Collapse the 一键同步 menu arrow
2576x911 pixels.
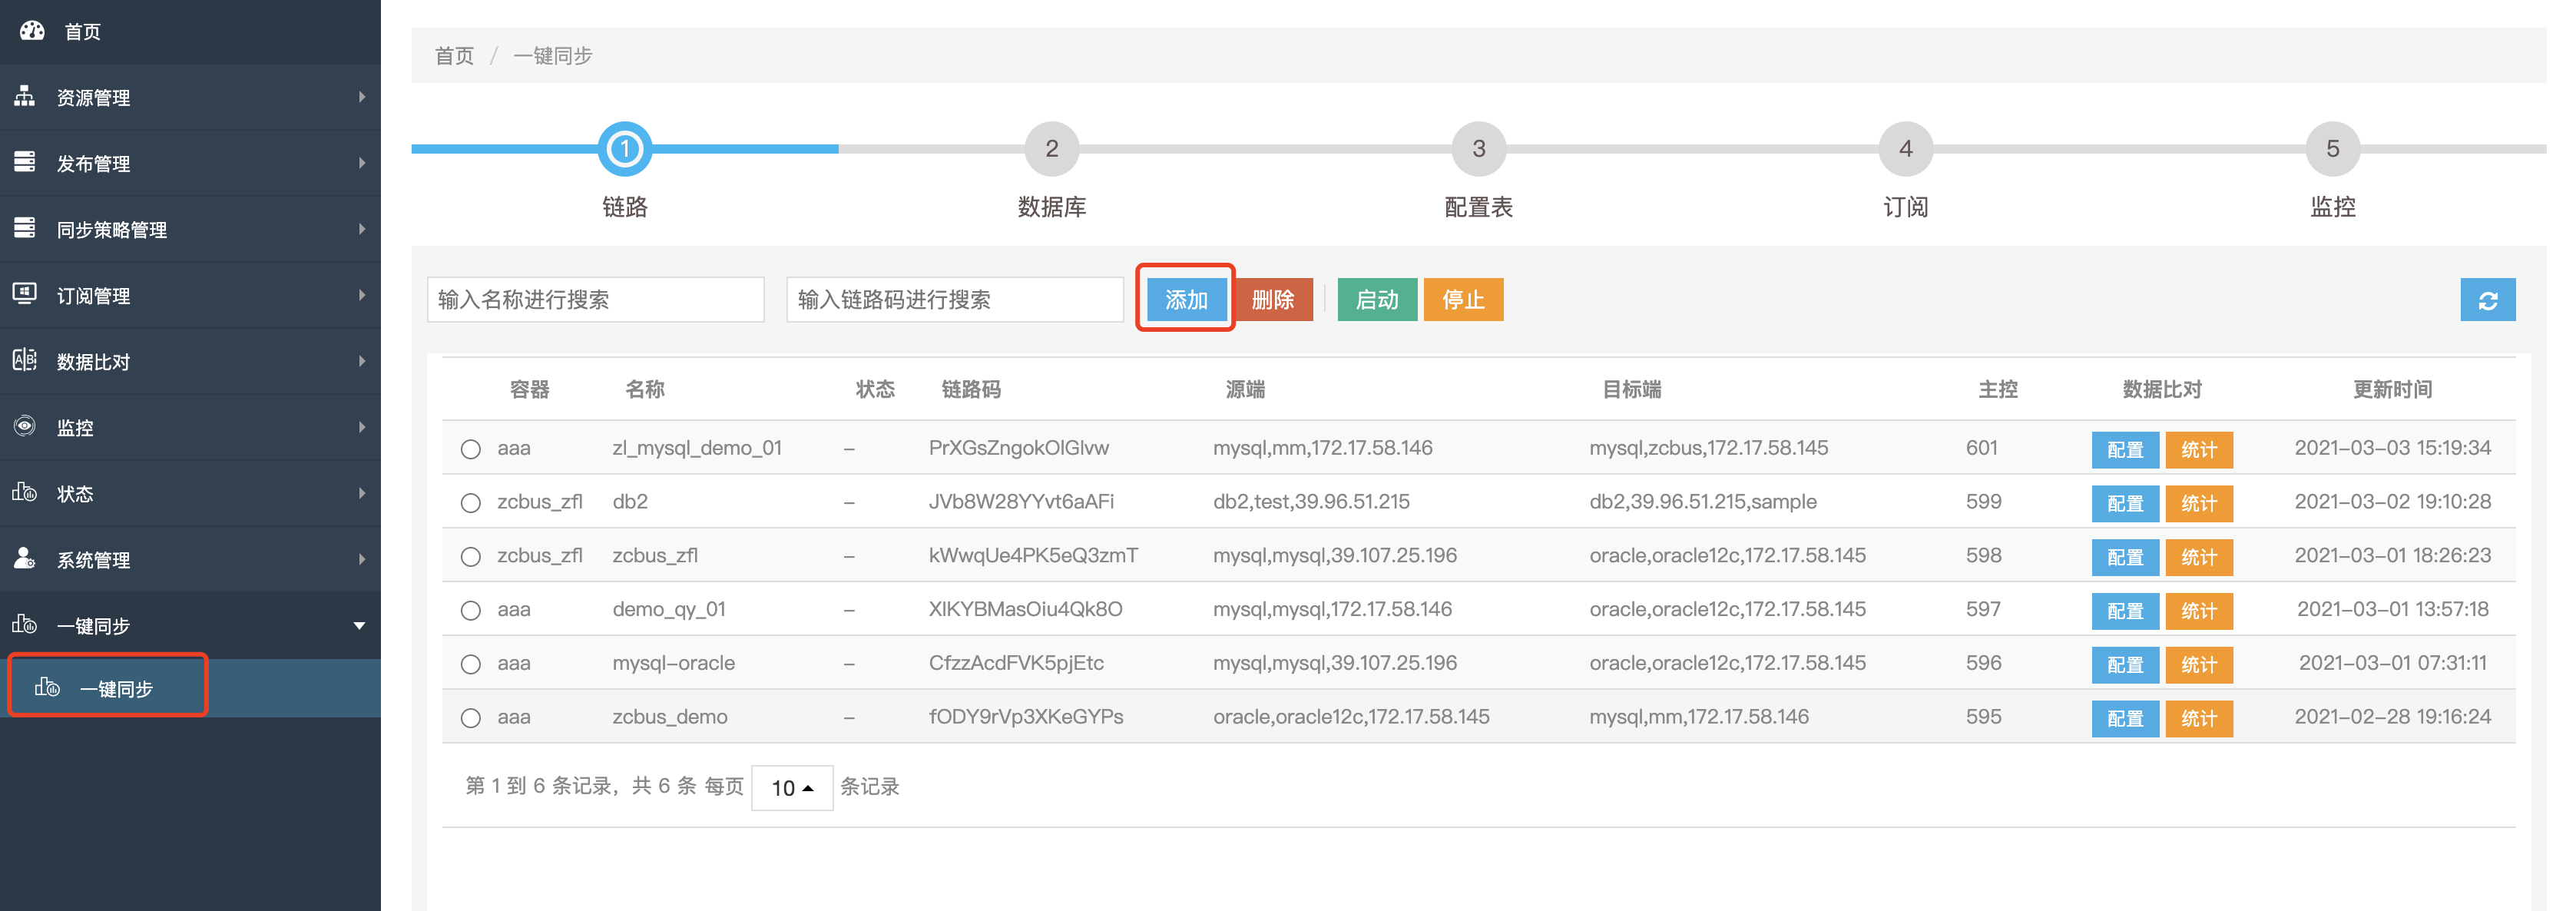click(359, 626)
